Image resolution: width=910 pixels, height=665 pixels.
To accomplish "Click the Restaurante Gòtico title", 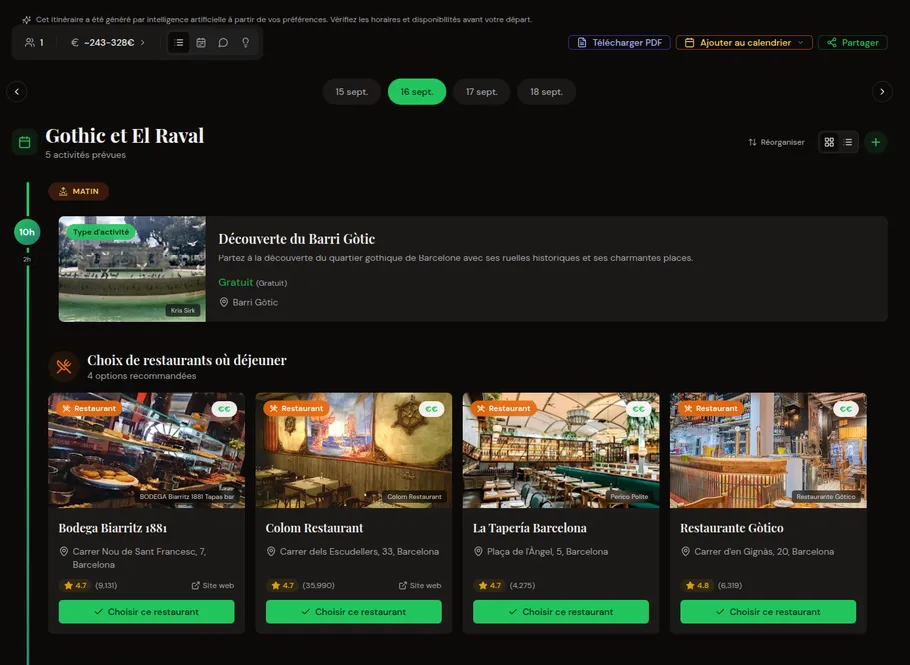I will 732,528.
